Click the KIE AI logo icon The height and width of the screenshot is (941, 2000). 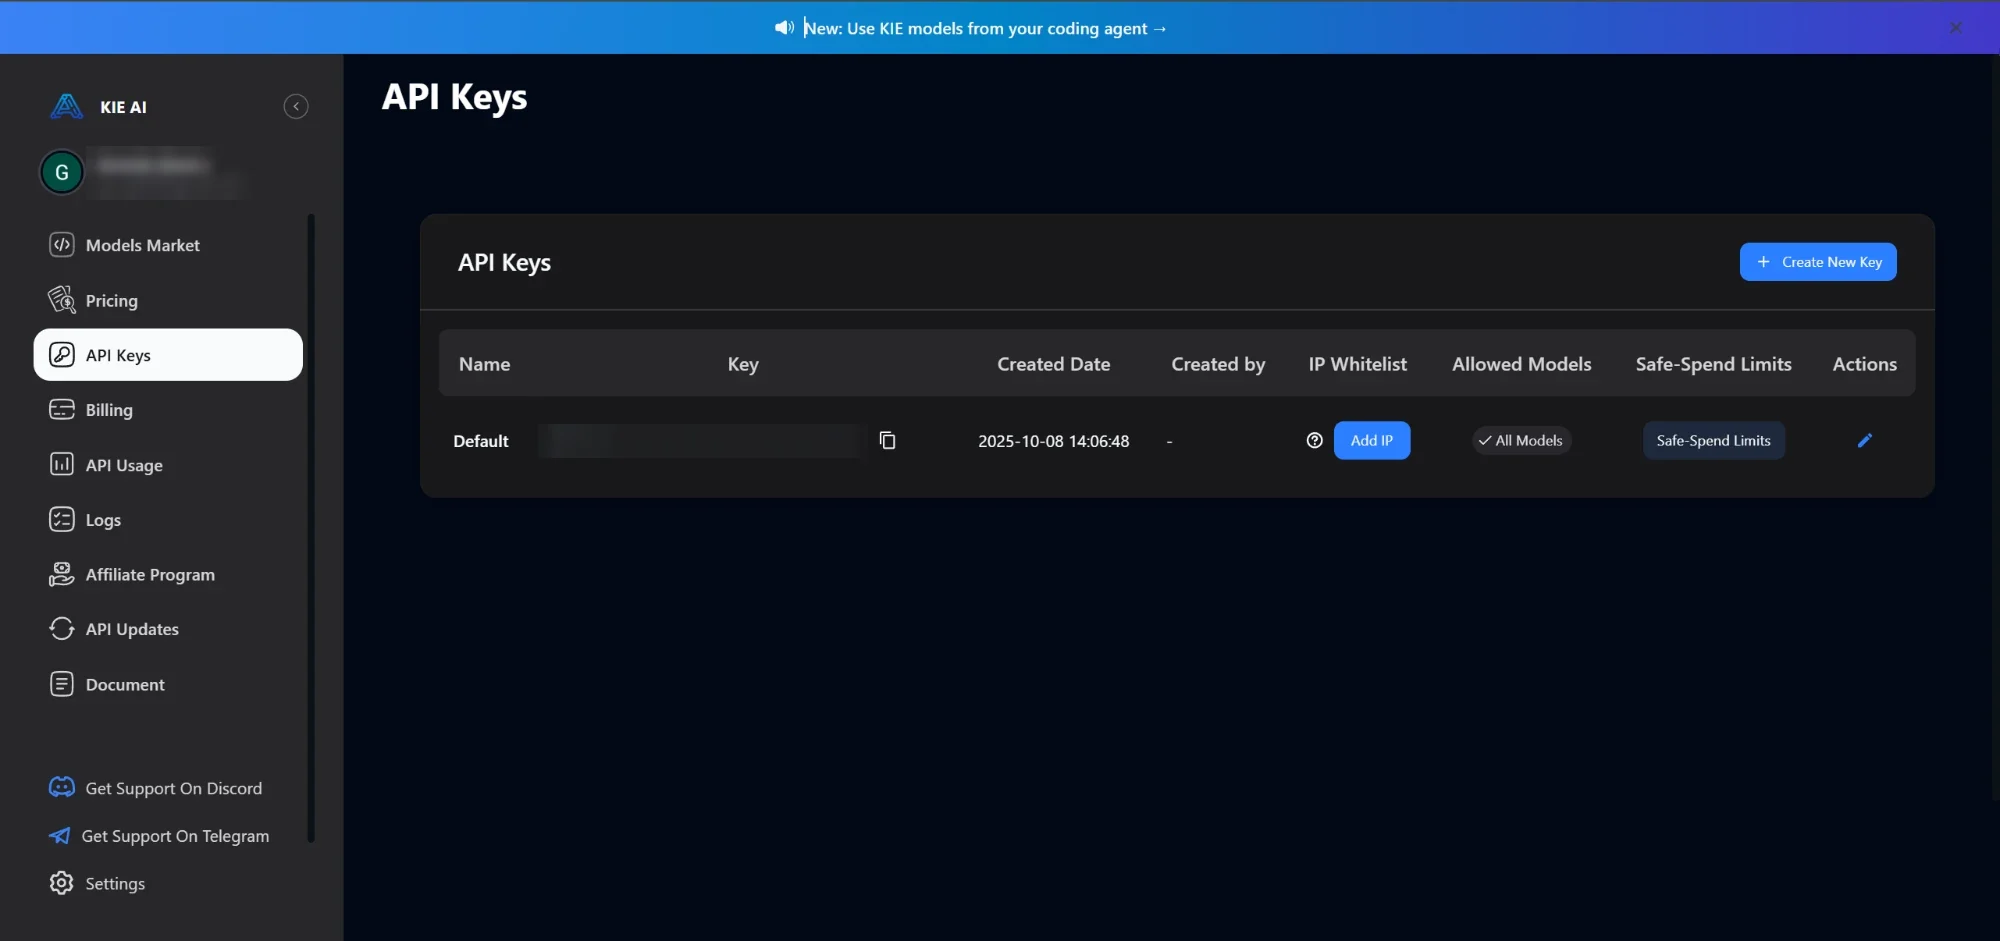pos(66,106)
